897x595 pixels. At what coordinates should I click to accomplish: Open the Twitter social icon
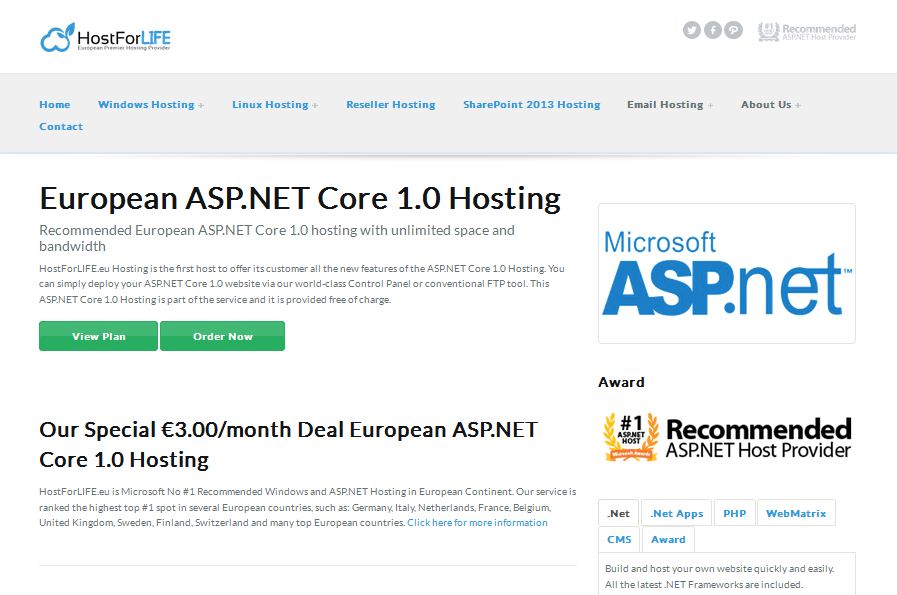692,30
